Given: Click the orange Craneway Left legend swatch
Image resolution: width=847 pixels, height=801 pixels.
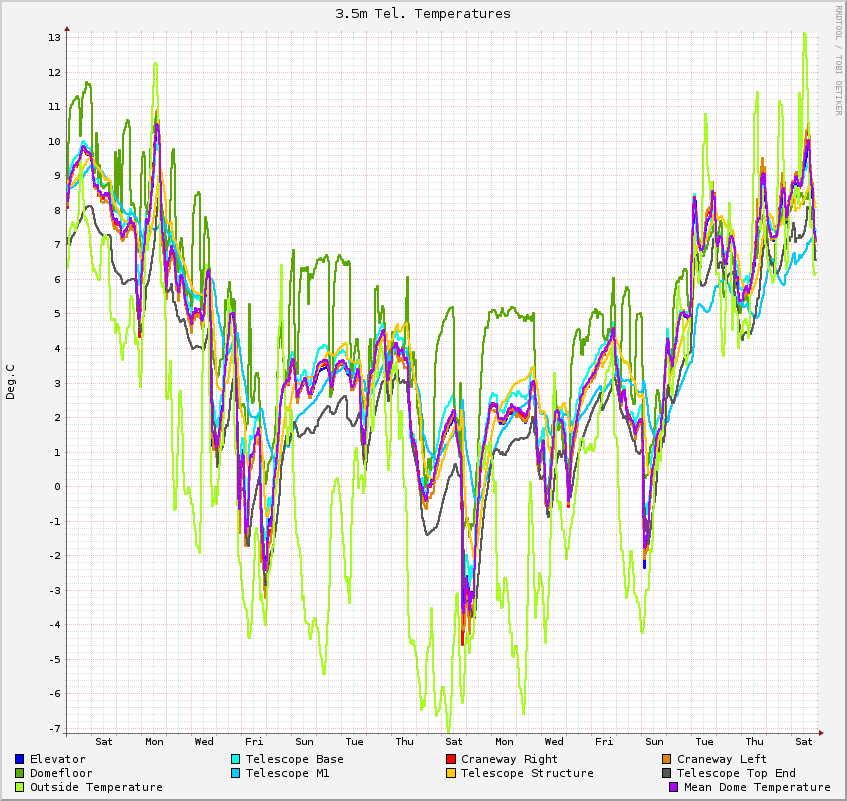Looking at the screenshot, I should coord(667,759).
